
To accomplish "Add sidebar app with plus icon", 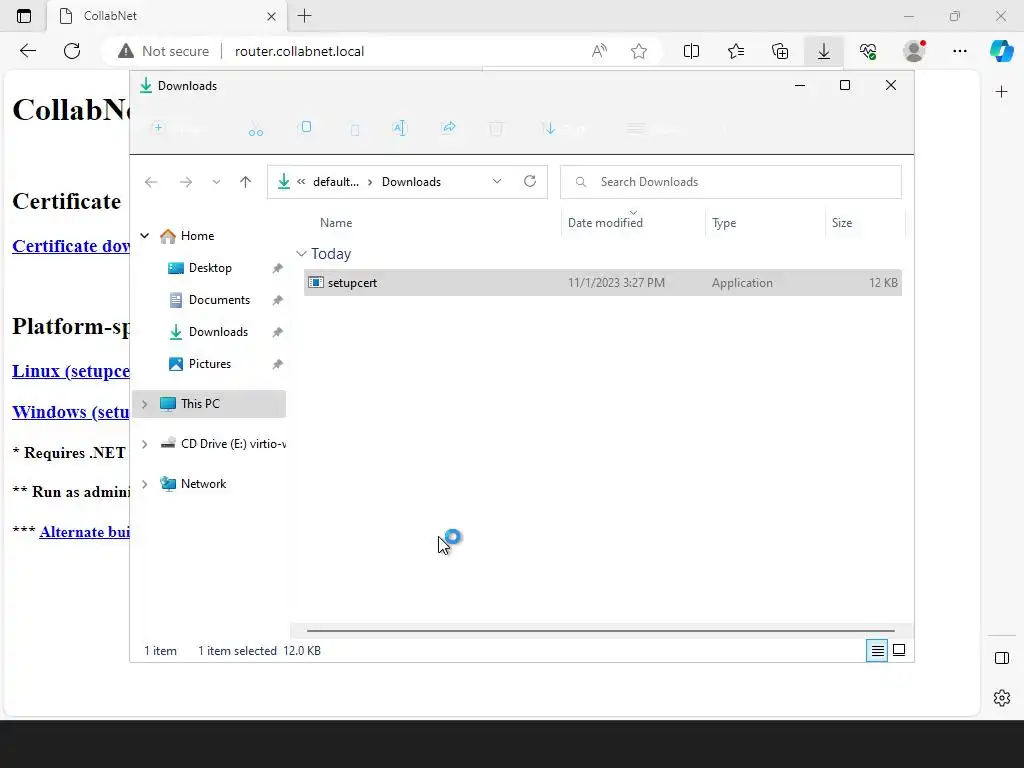I will tap(1001, 92).
